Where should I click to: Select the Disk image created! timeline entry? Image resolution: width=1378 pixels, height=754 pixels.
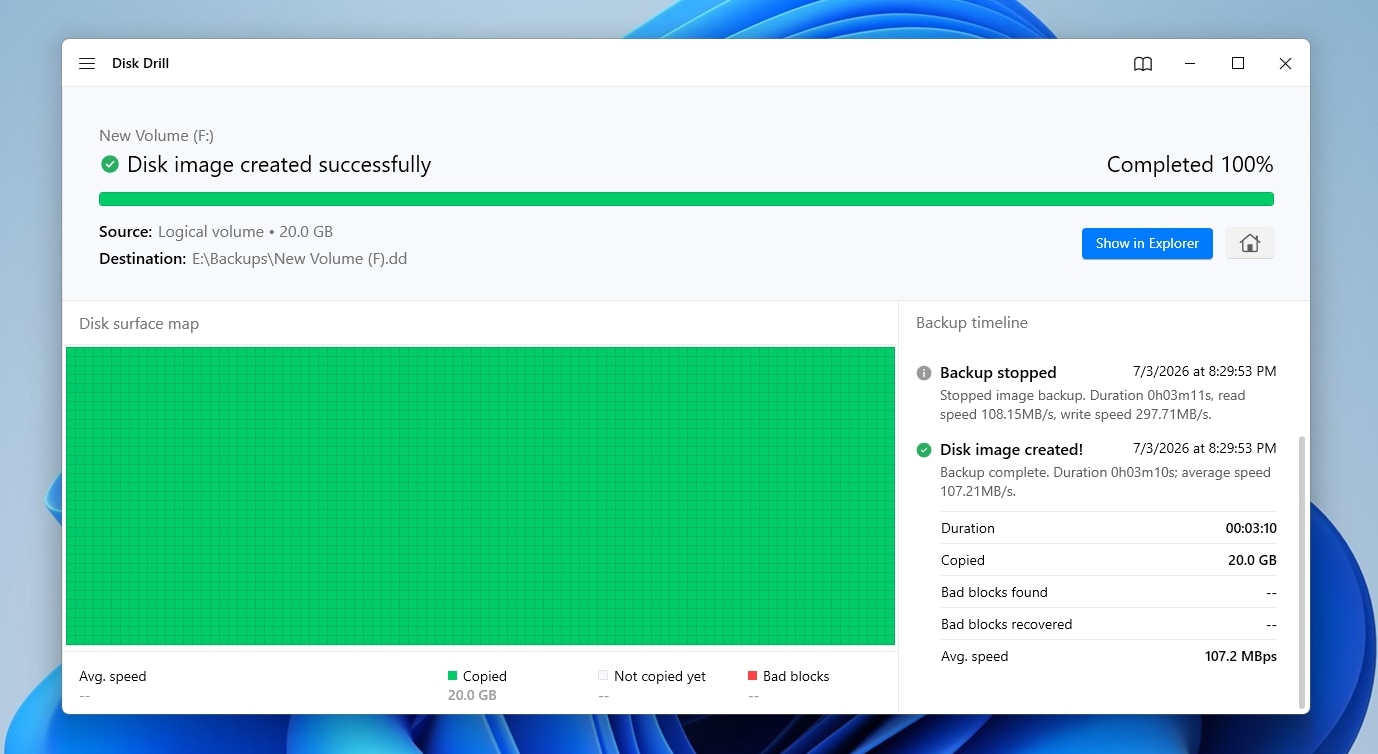click(1096, 470)
